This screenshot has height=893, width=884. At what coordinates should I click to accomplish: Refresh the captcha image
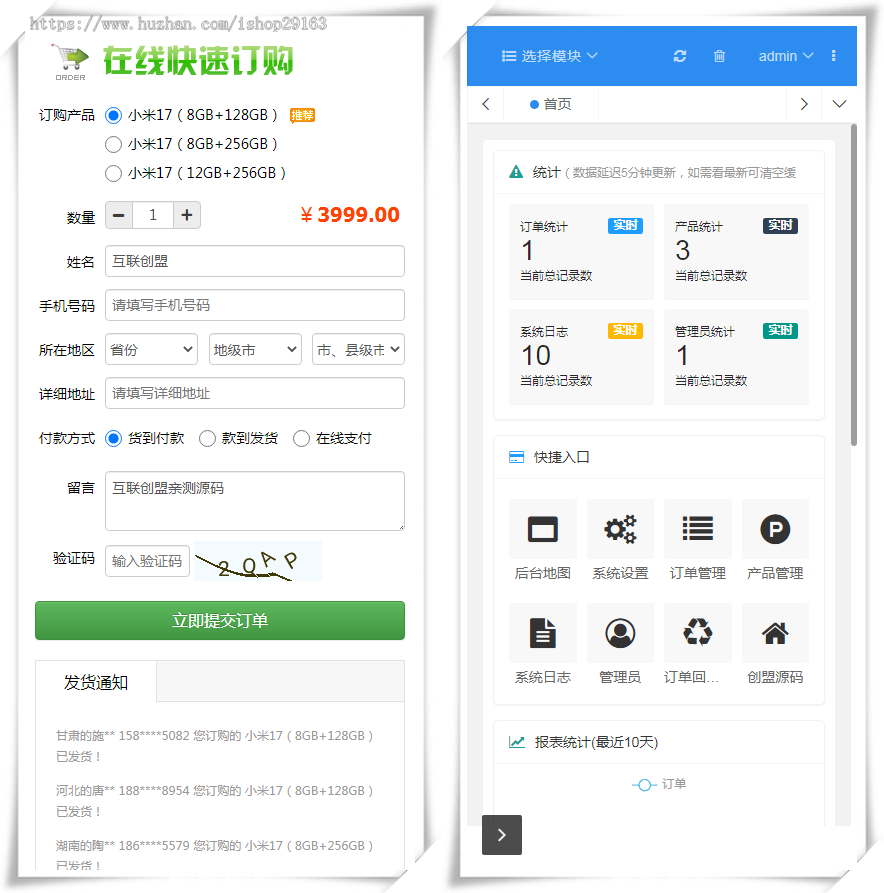click(258, 561)
